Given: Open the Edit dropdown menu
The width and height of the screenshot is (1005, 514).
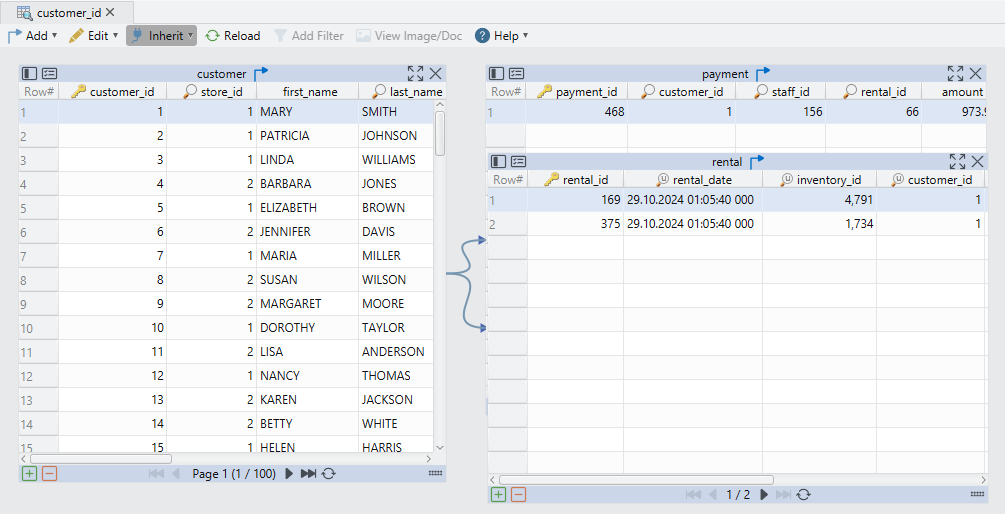Looking at the screenshot, I should 94,36.
